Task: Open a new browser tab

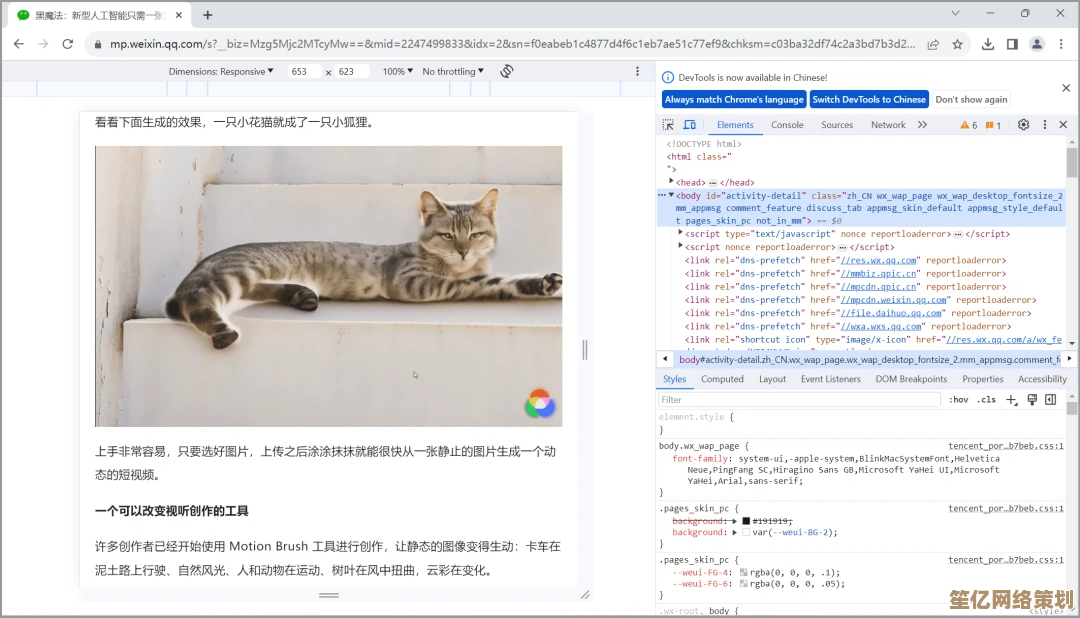Action: [207, 14]
